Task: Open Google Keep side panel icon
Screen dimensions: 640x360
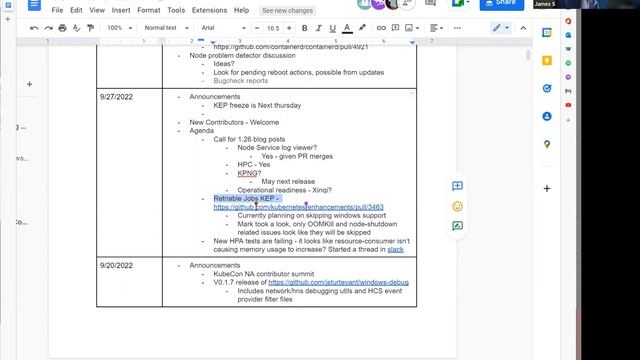Action: [x=547, y=61]
